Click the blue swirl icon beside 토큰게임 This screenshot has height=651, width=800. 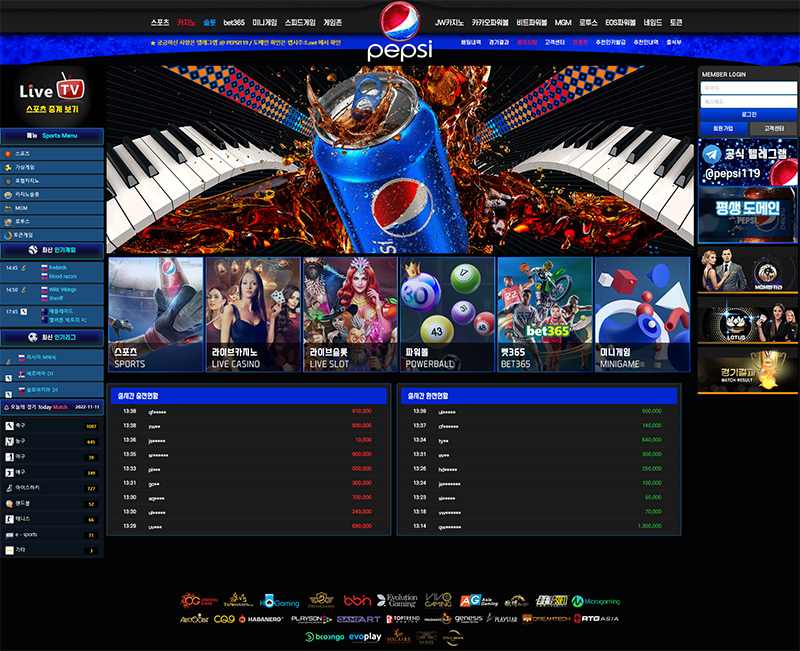8,235
